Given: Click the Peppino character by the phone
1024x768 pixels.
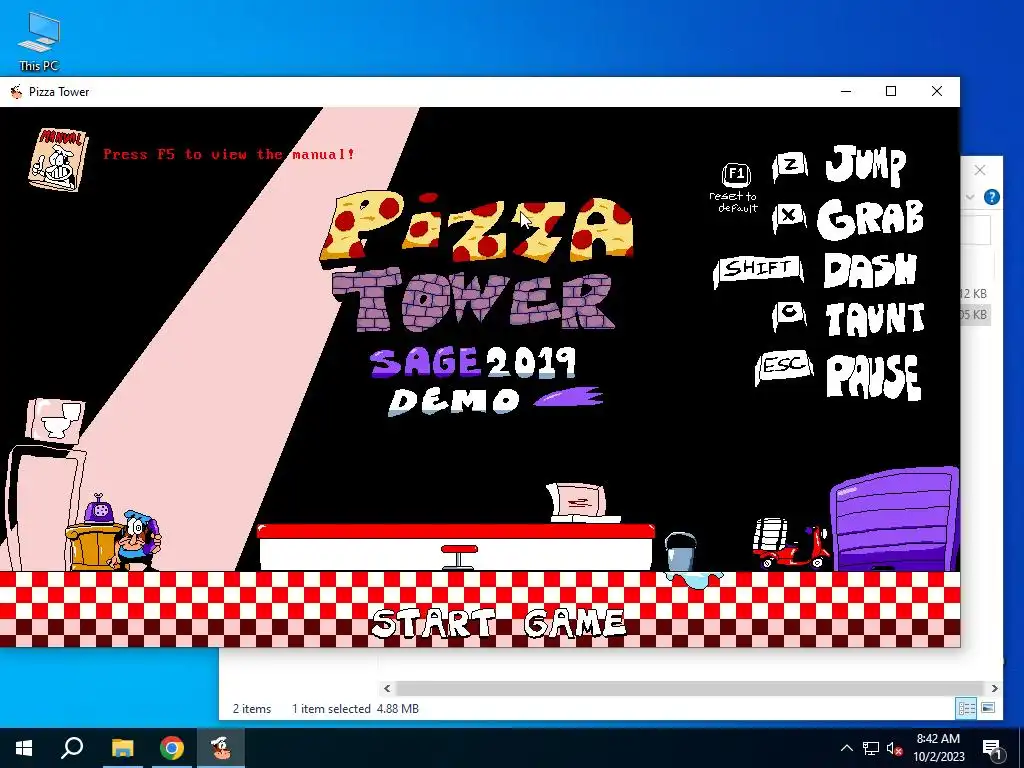Looking at the screenshot, I should (136, 541).
